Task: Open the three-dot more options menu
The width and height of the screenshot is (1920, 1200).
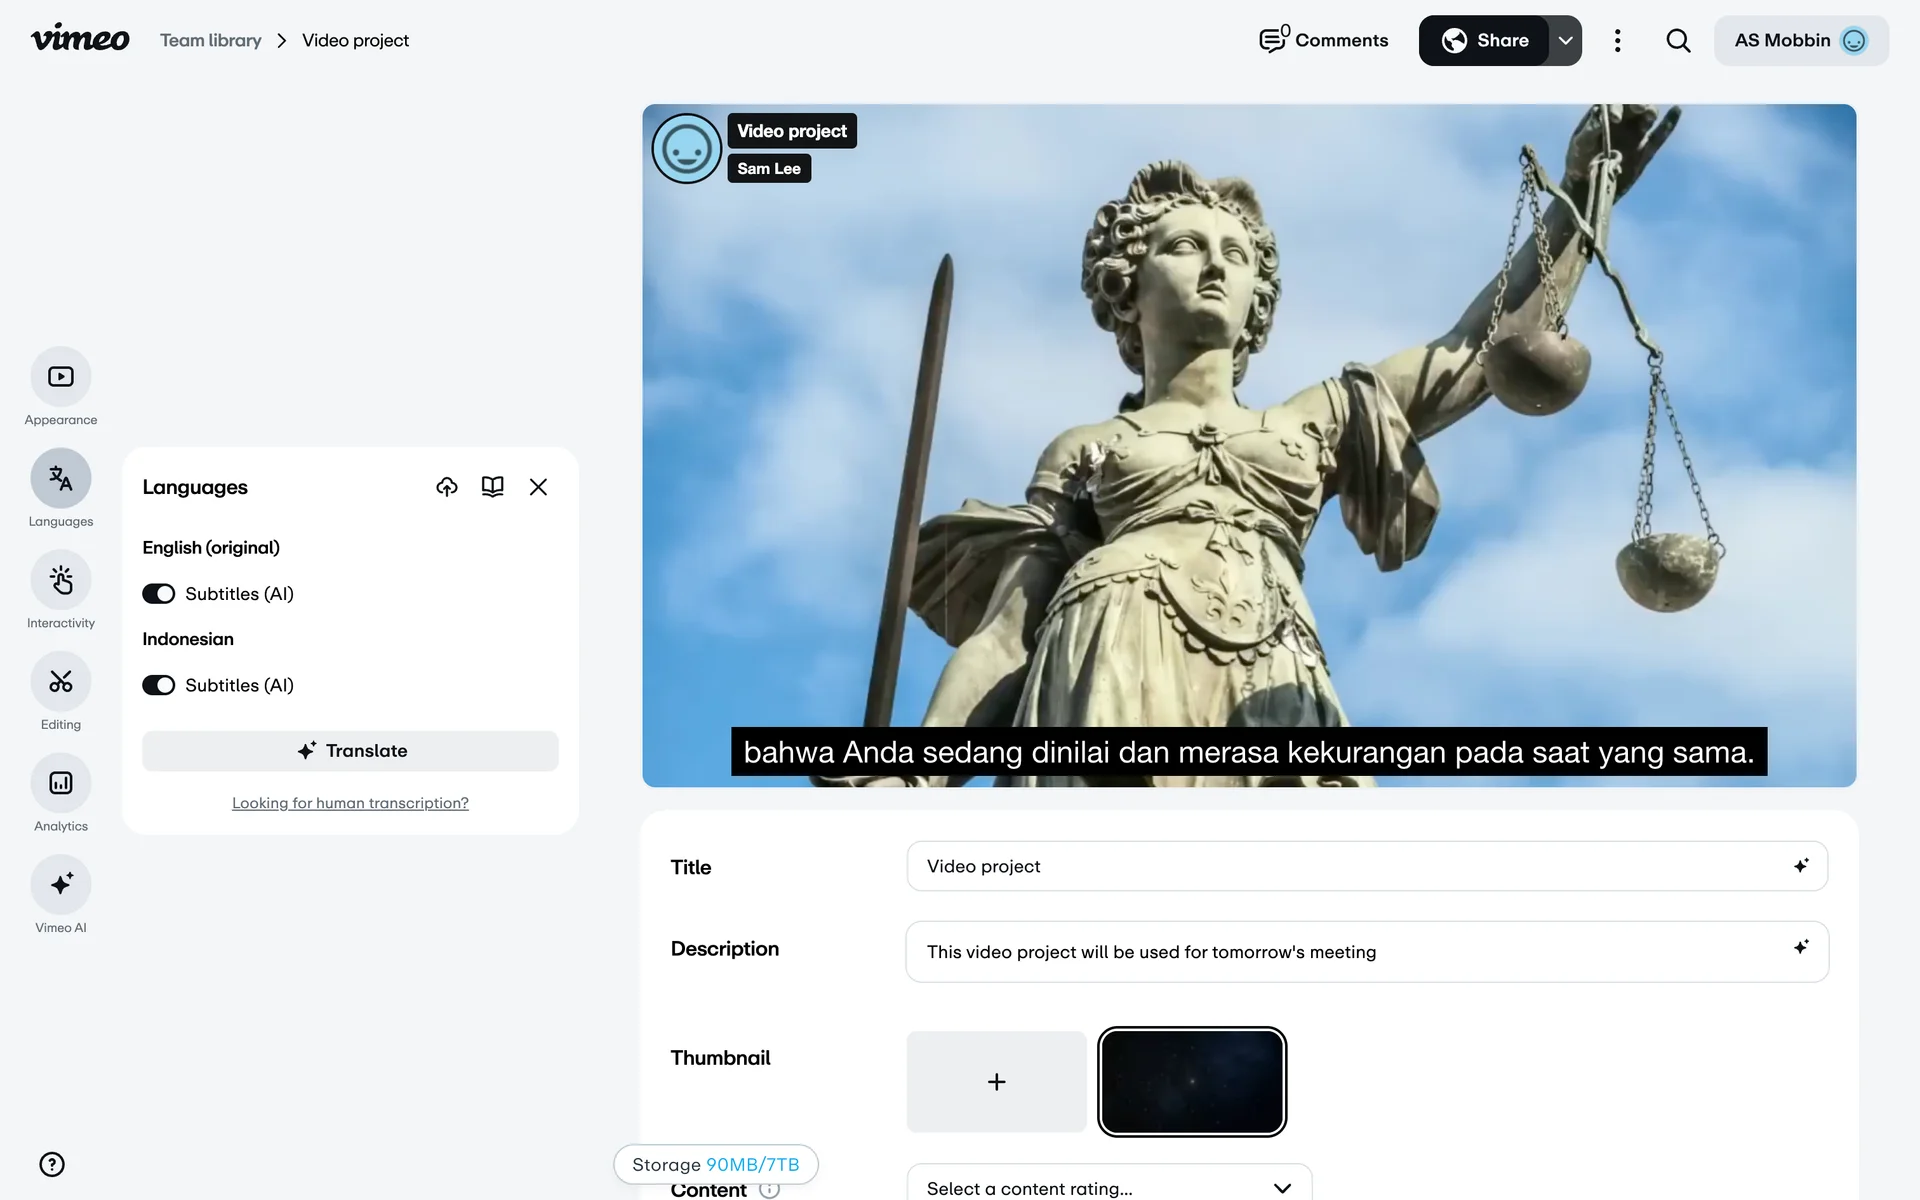Action: pos(1617,41)
